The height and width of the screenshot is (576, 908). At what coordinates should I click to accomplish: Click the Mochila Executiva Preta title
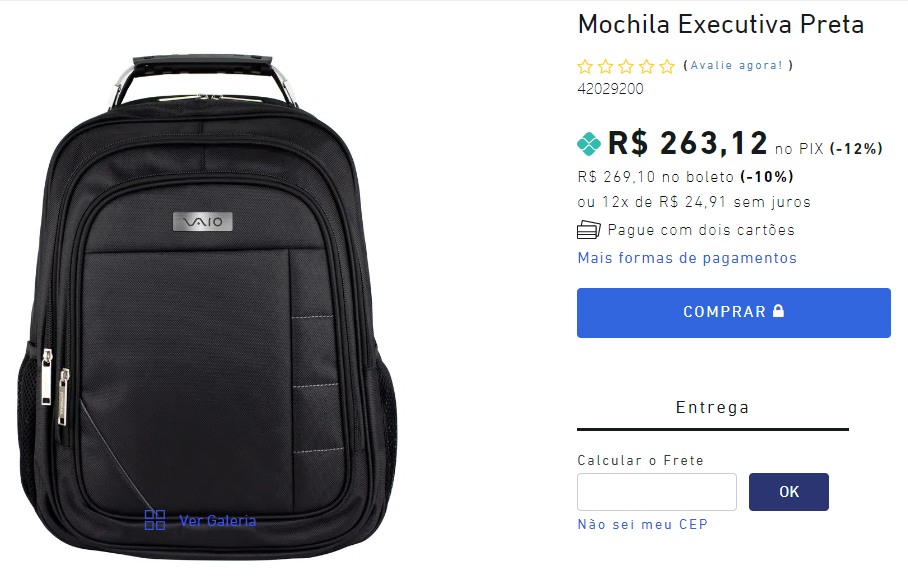(721, 24)
